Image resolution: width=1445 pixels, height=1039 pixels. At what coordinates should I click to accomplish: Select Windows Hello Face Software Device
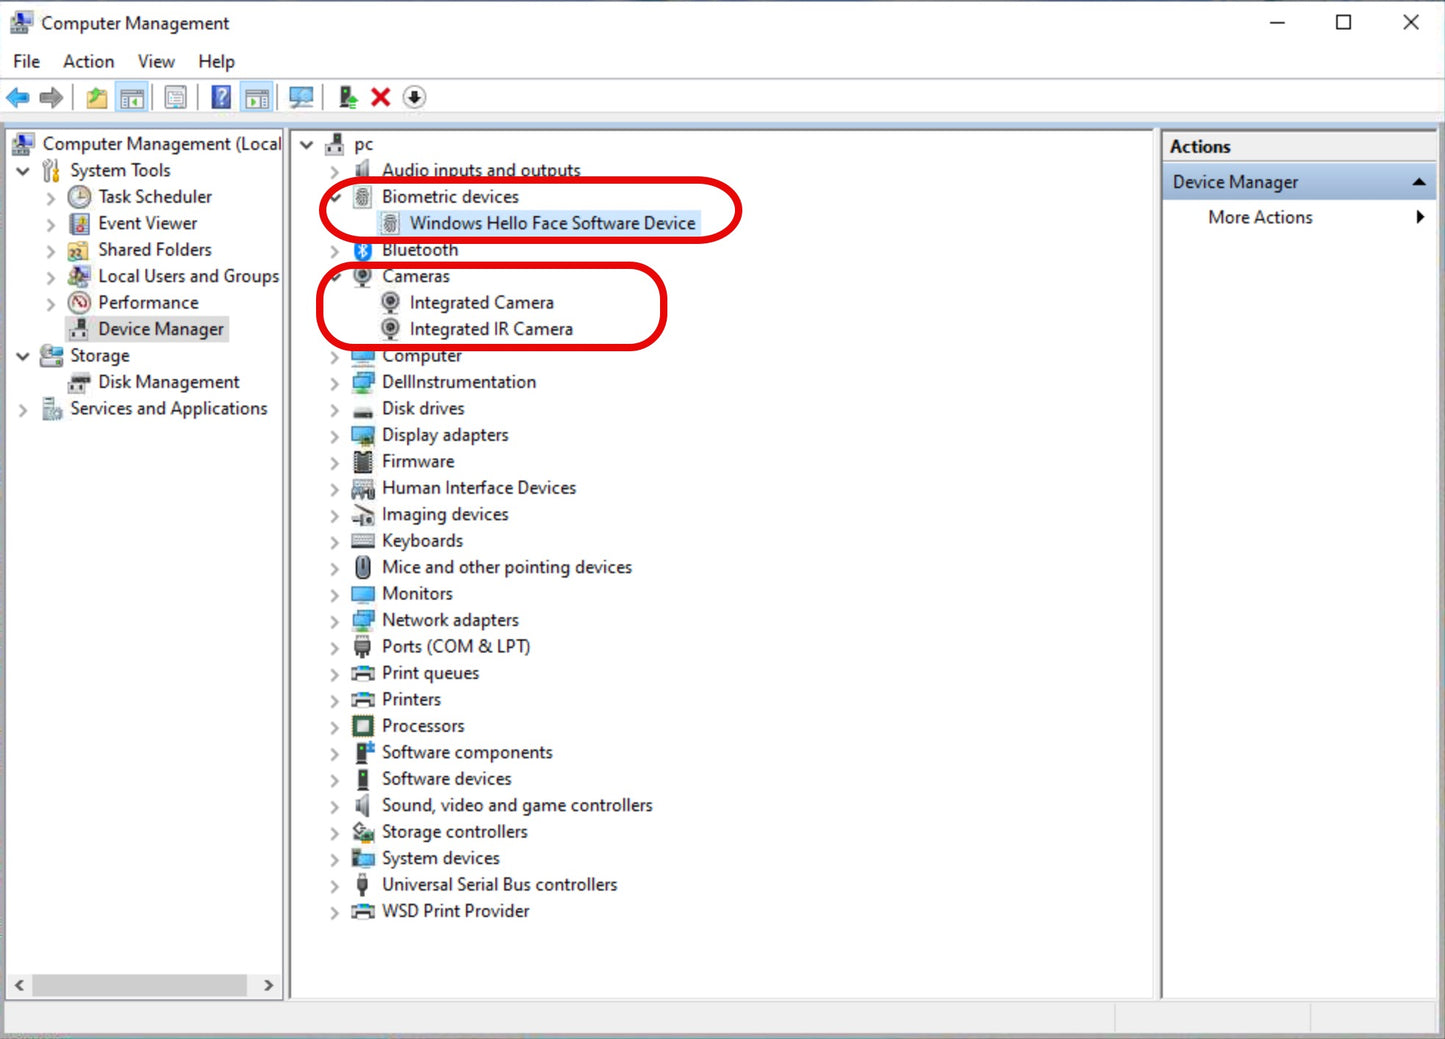pyautogui.click(x=553, y=223)
